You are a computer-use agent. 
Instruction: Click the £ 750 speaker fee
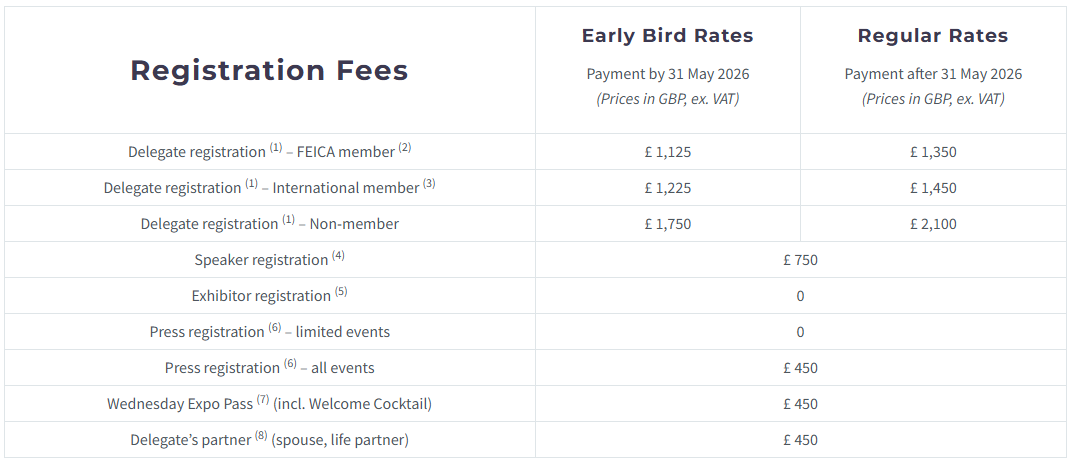coord(800,260)
